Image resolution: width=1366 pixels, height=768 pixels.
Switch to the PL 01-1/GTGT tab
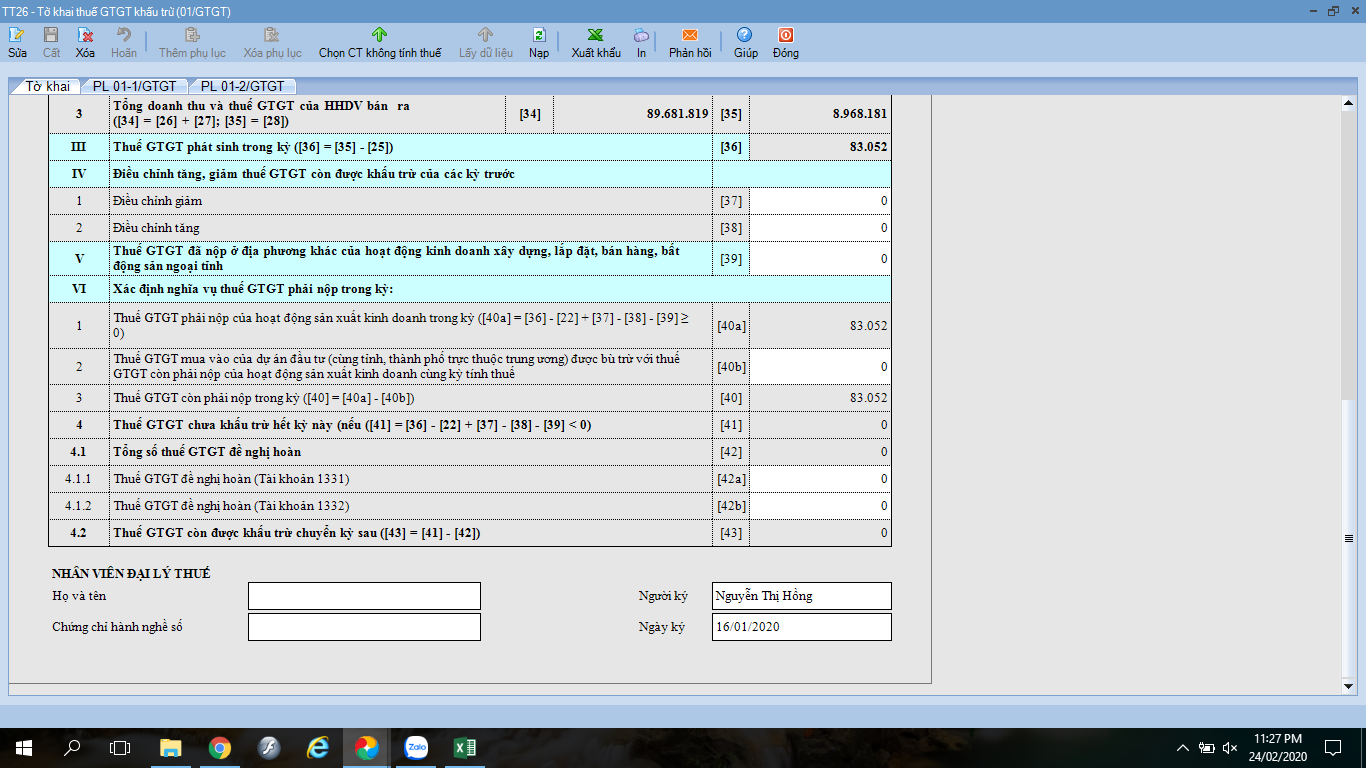pos(134,86)
